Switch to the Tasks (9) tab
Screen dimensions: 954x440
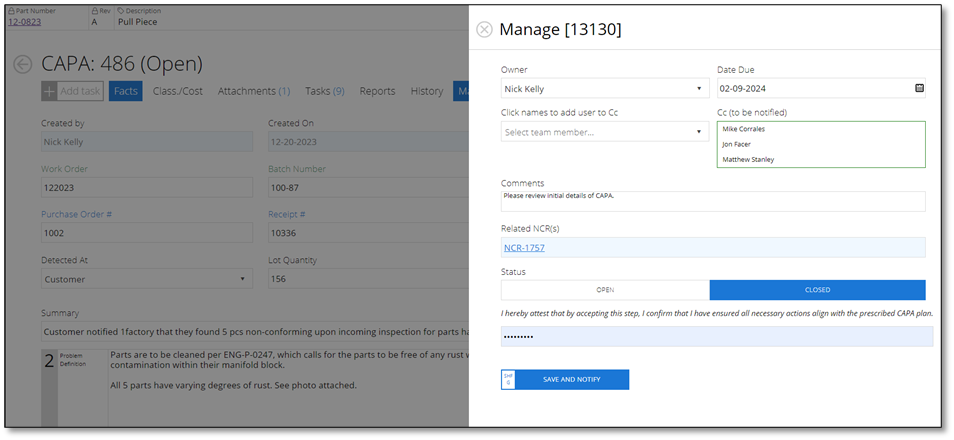pyautogui.click(x=325, y=91)
